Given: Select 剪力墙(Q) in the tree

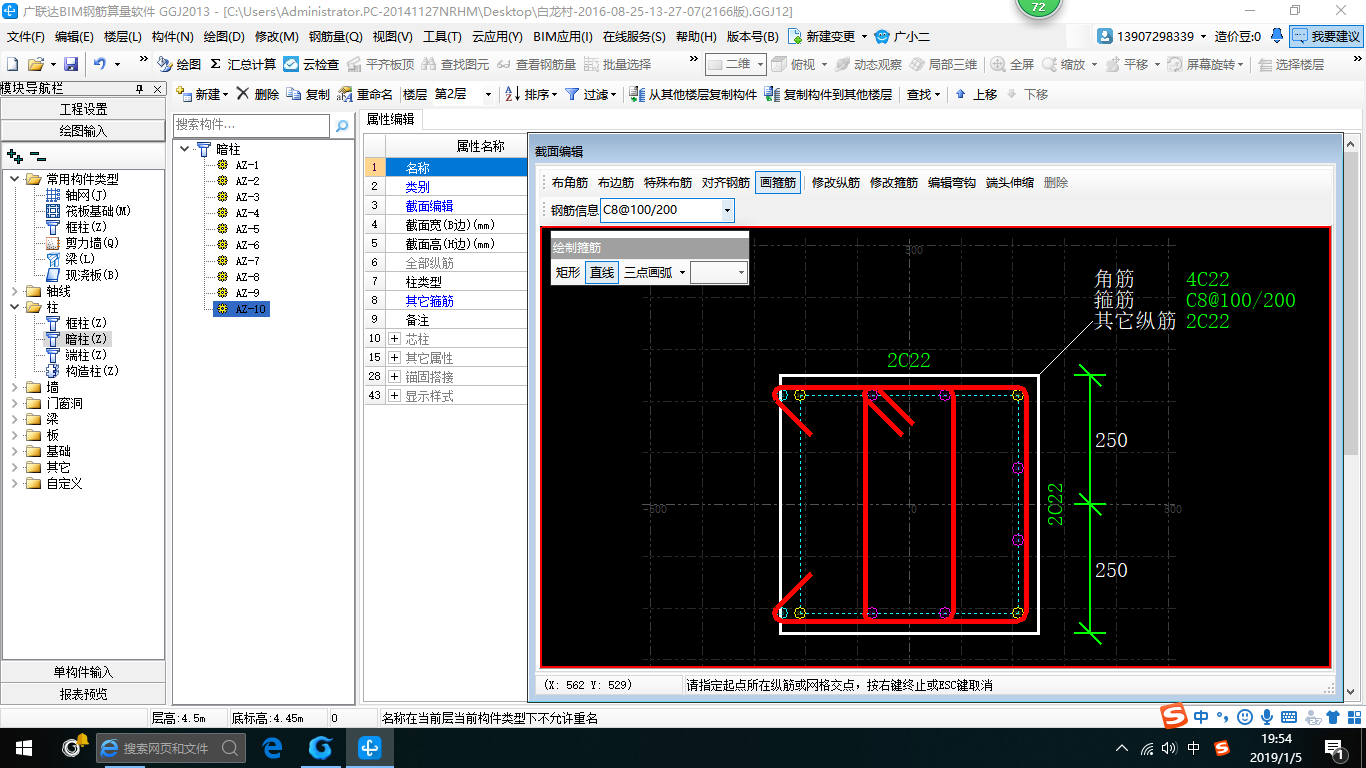Looking at the screenshot, I should pyautogui.click(x=92, y=243).
